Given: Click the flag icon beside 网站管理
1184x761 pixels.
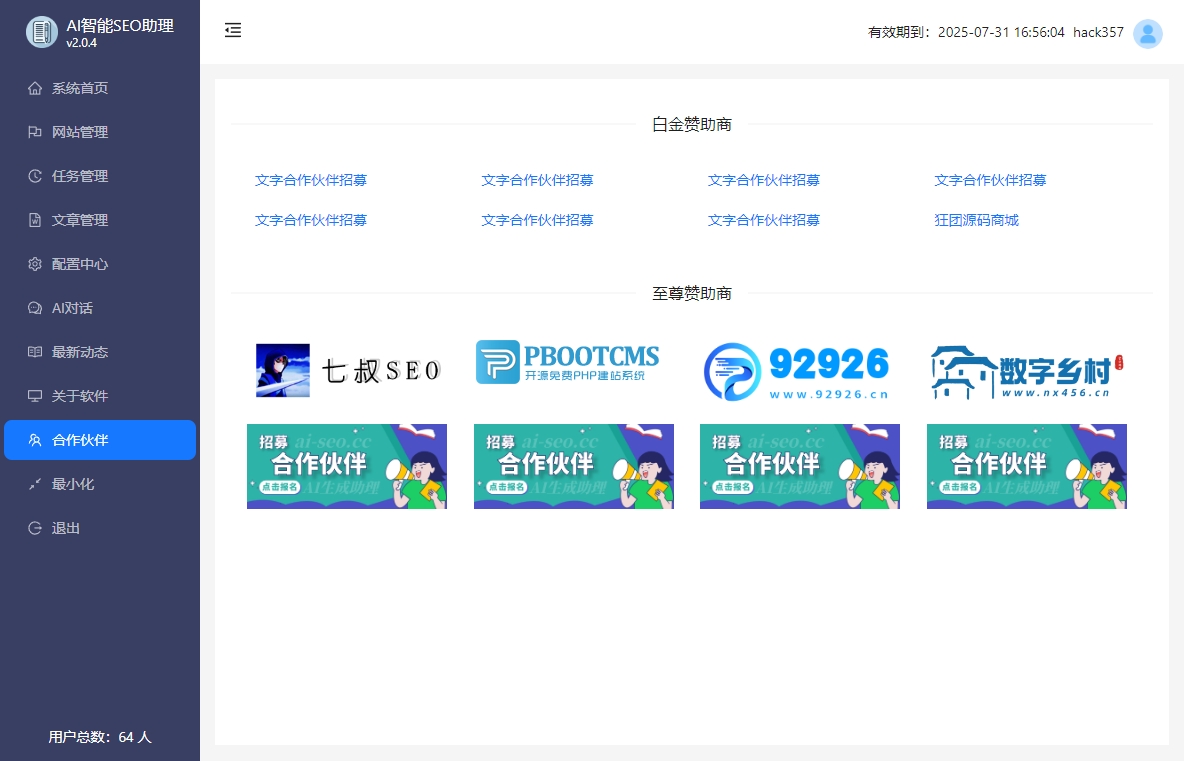Looking at the screenshot, I should point(35,132).
